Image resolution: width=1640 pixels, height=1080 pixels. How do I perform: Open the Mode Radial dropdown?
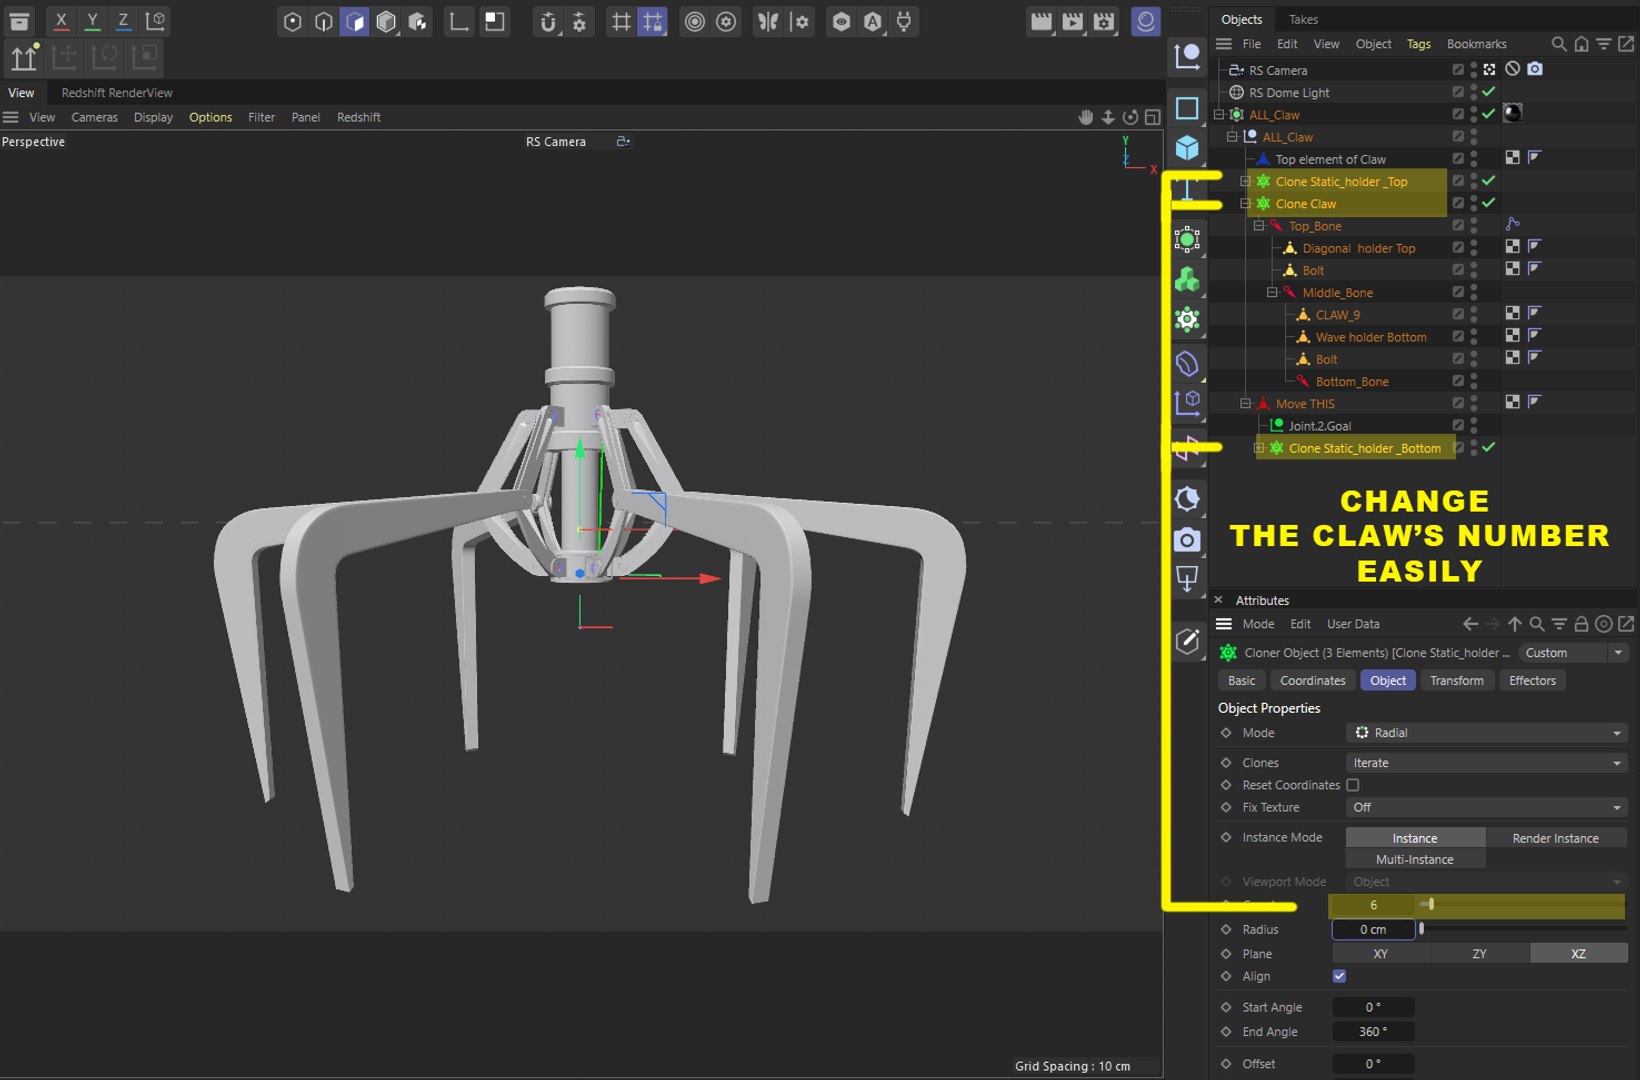[x=1486, y=733]
